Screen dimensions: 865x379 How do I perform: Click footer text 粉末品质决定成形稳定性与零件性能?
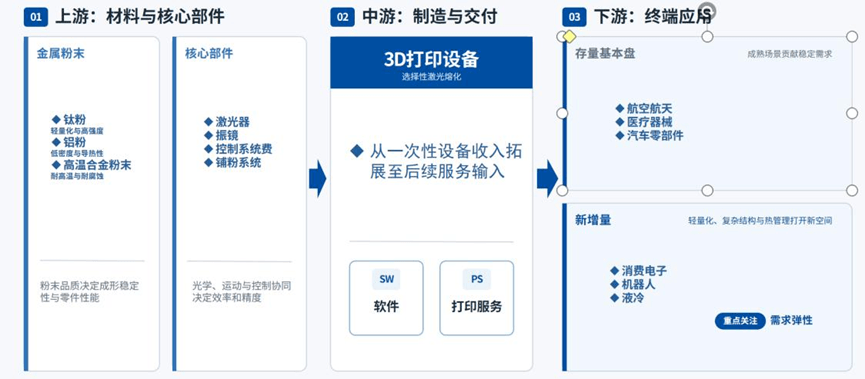[89, 292]
